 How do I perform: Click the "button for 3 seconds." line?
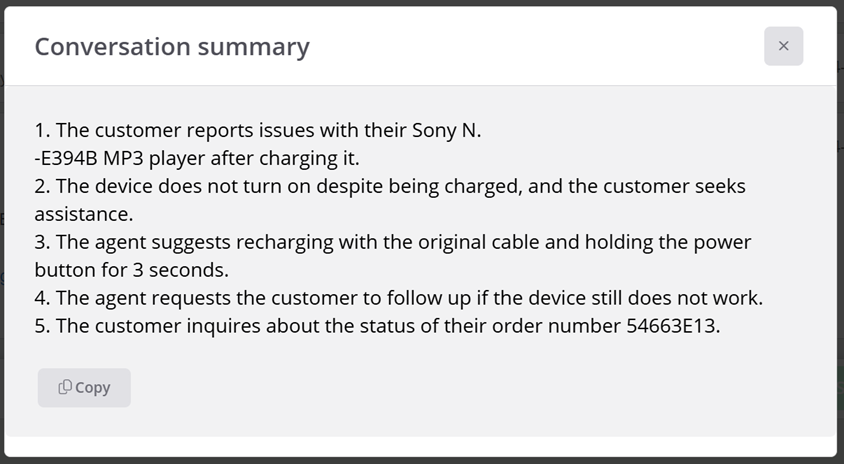click(x=132, y=270)
